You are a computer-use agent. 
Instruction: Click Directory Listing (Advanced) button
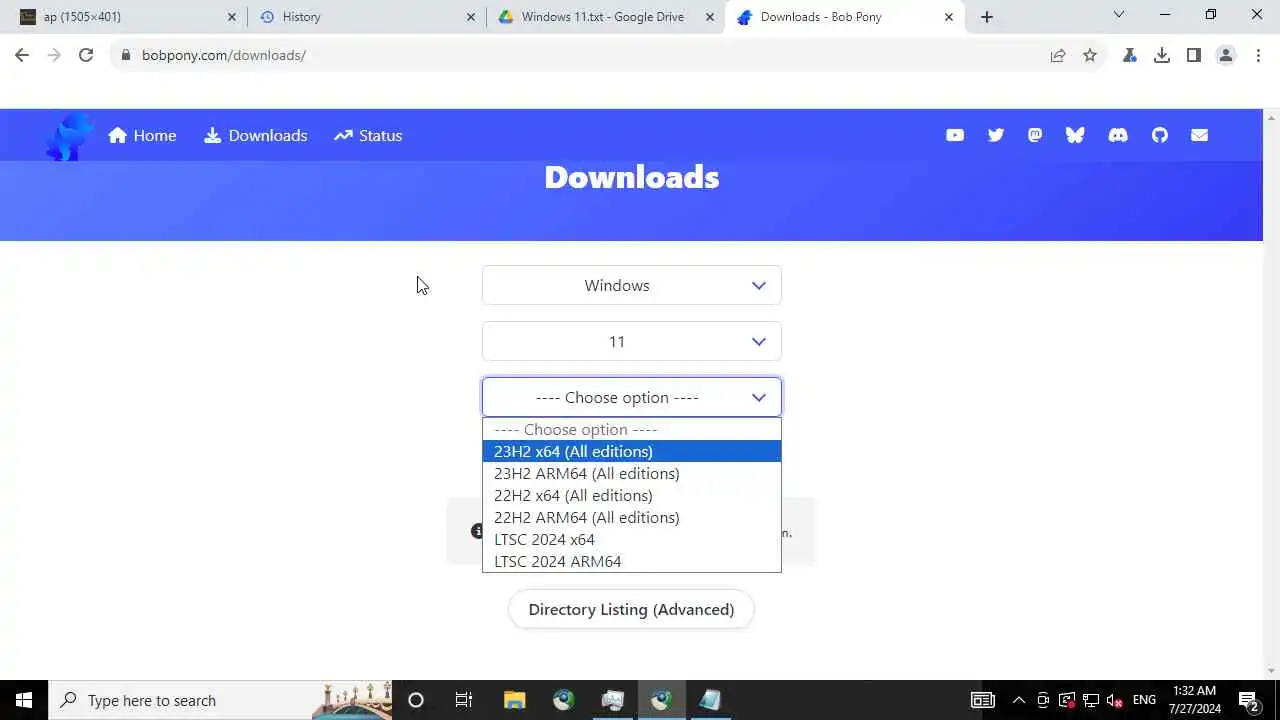click(x=631, y=609)
